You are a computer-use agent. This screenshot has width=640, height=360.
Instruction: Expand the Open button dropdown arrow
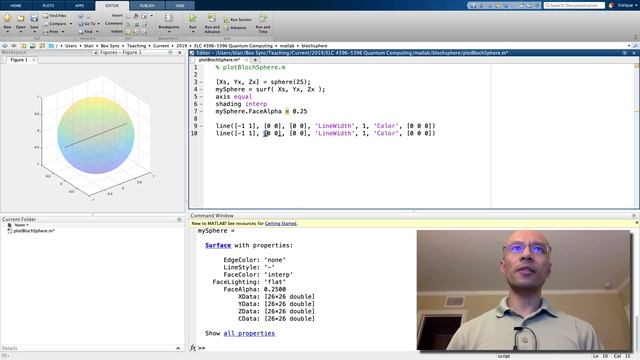21,32
